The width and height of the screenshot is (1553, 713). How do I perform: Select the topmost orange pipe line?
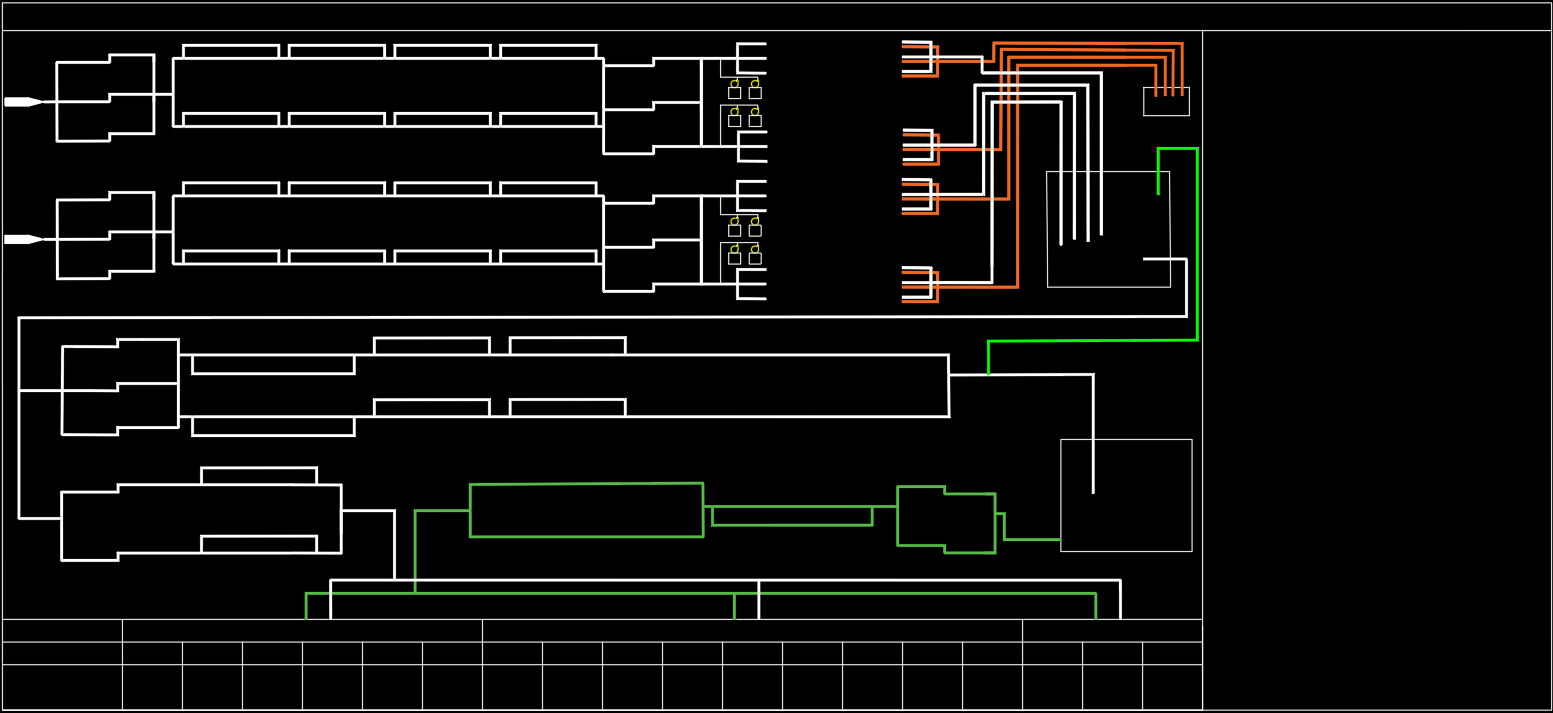pyautogui.click(x=1088, y=44)
